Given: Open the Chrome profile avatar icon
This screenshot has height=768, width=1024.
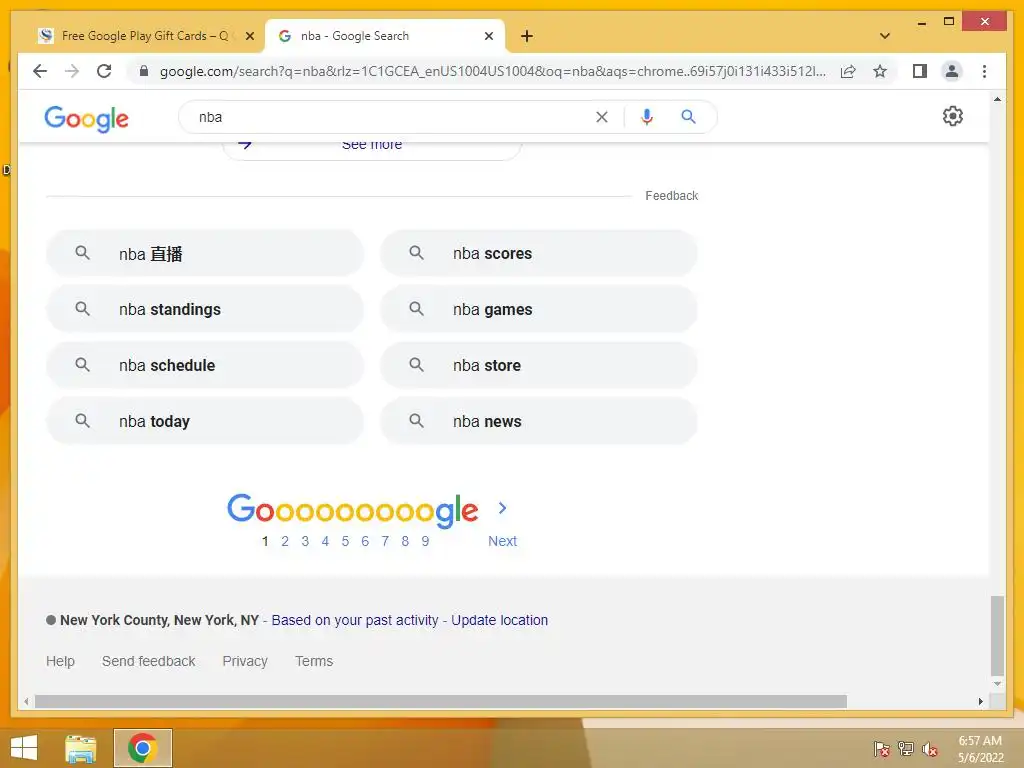Looking at the screenshot, I should (952, 71).
